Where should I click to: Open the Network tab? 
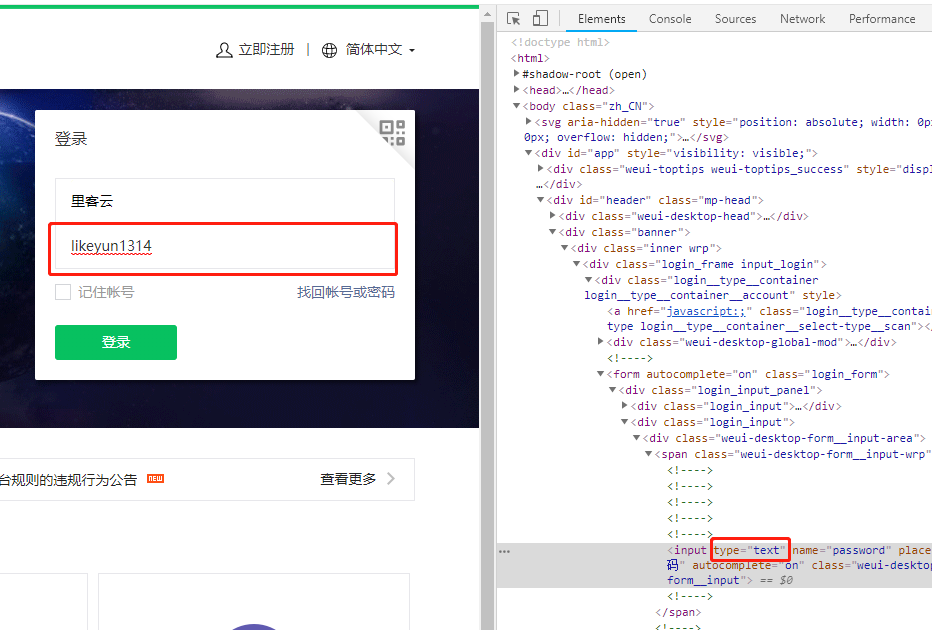[x=802, y=19]
